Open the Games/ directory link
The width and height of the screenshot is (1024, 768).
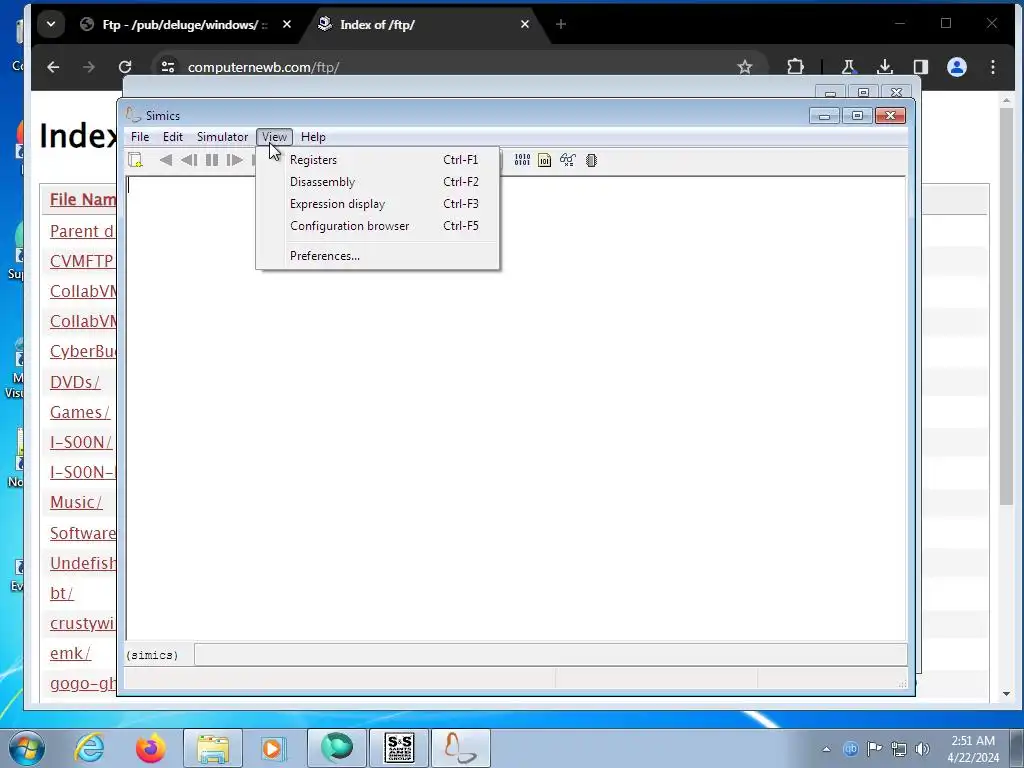80,412
